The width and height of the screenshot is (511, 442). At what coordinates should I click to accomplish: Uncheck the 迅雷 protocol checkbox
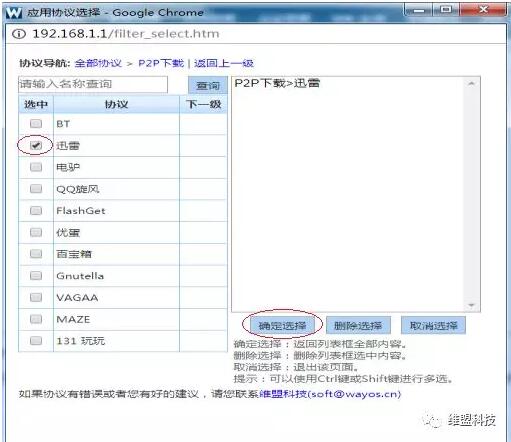click(36, 145)
